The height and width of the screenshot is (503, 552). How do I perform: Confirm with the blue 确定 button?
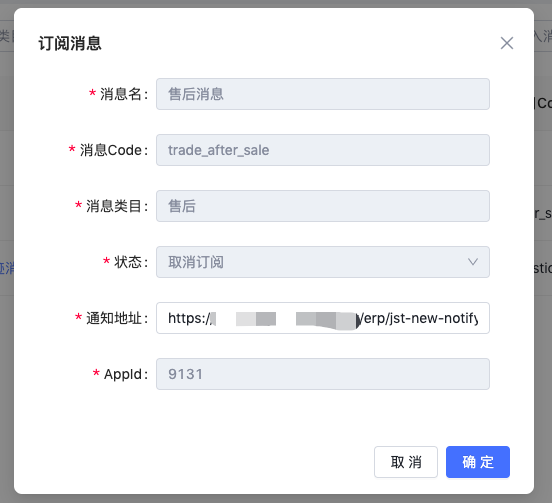pyautogui.click(x=478, y=462)
